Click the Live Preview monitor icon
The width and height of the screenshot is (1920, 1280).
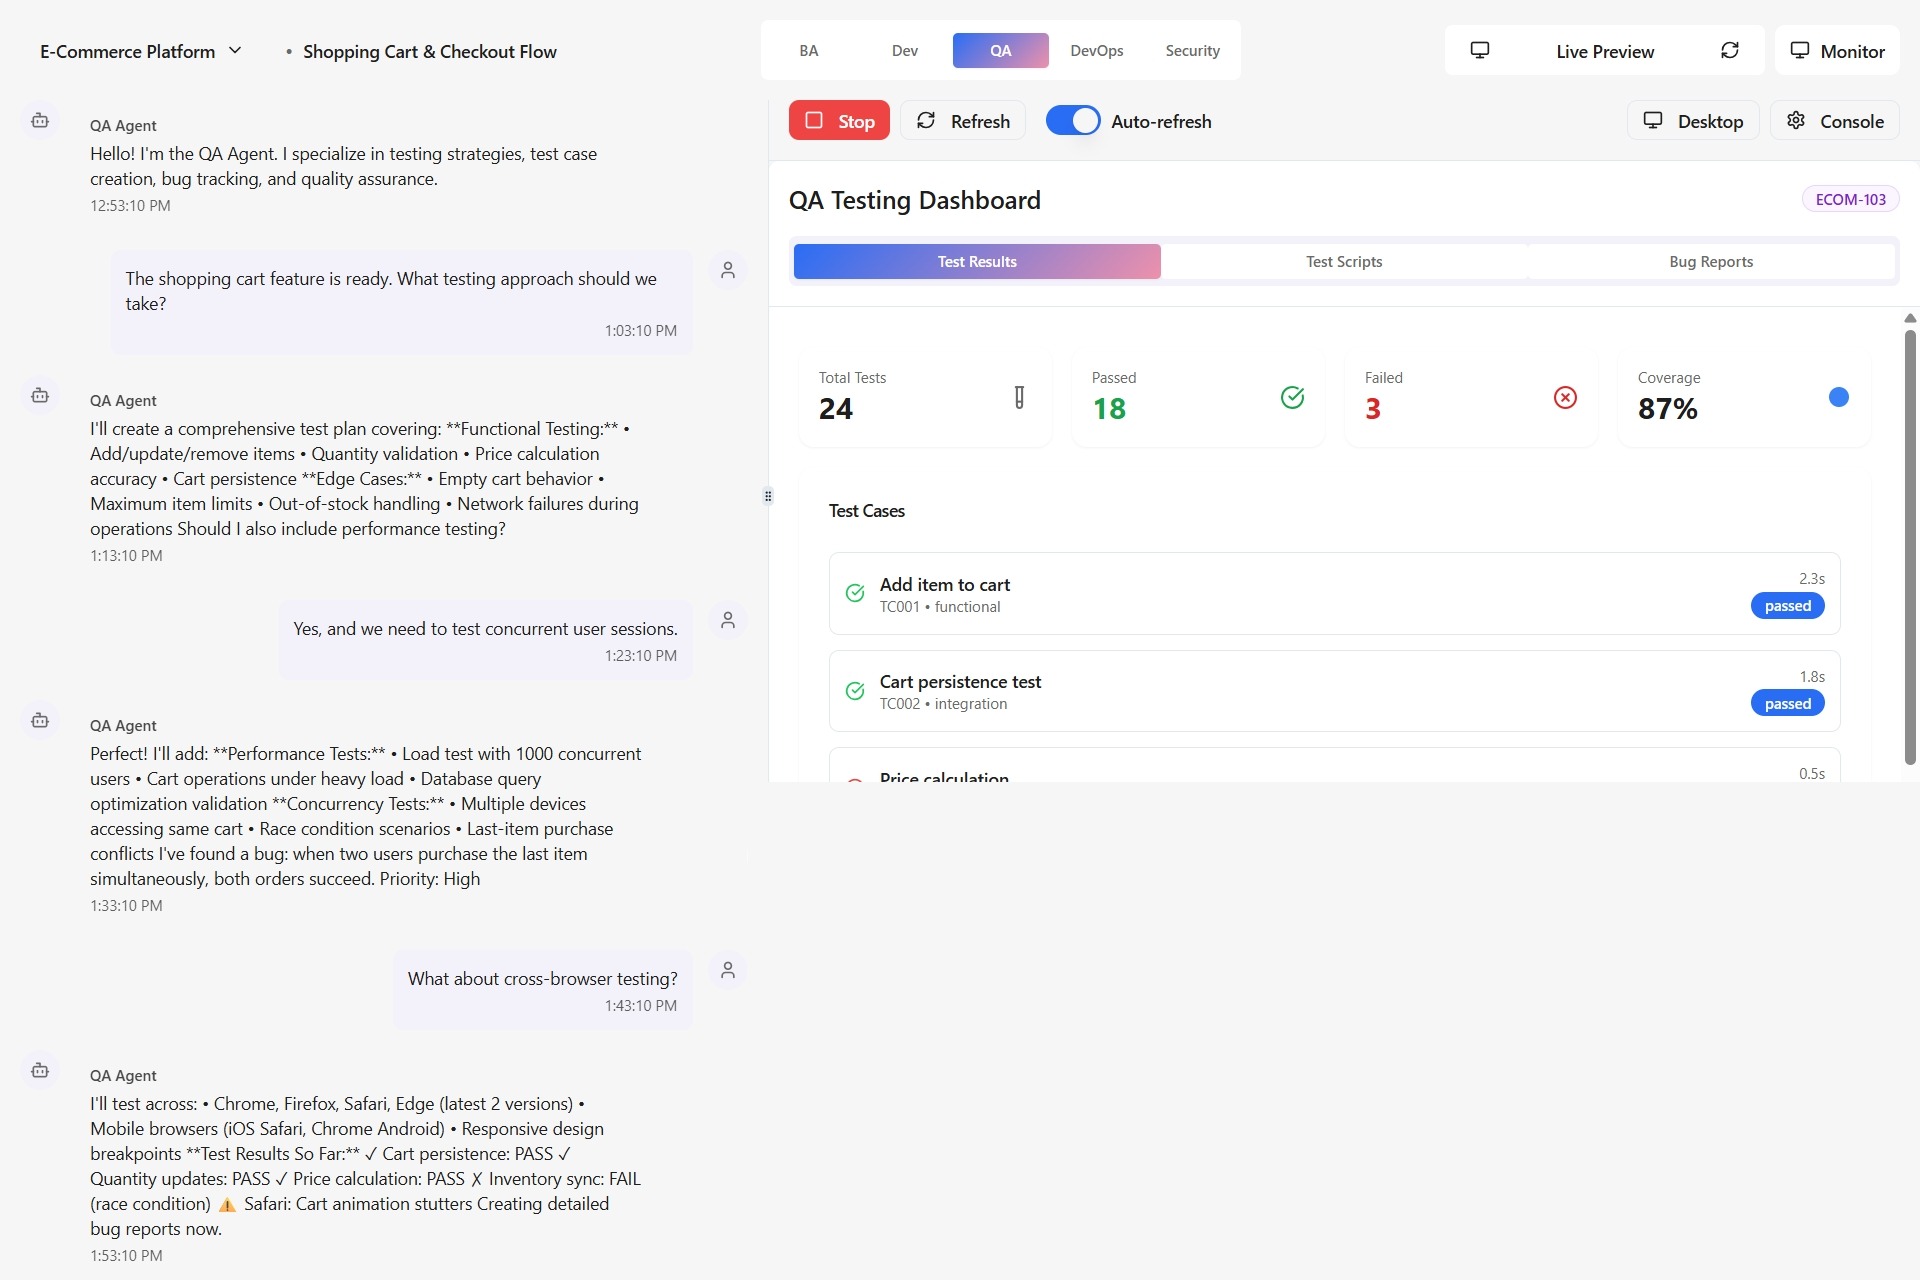point(1479,50)
